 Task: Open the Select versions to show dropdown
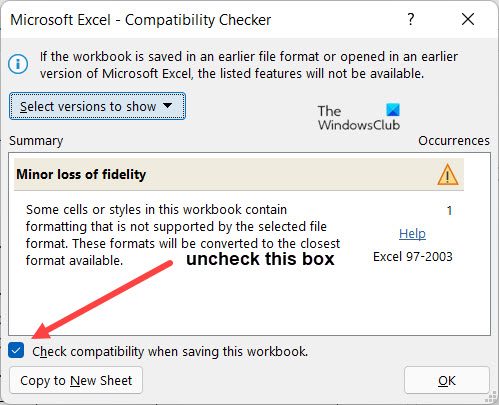click(97, 106)
